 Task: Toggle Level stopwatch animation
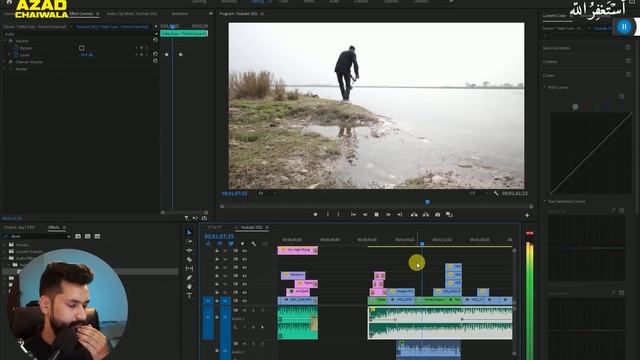pos(16,54)
